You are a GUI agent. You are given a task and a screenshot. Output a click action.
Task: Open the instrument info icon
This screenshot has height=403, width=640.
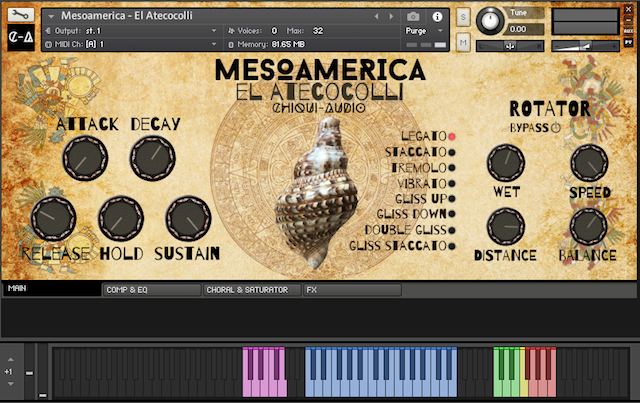pyautogui.click(x=437, y=17)
